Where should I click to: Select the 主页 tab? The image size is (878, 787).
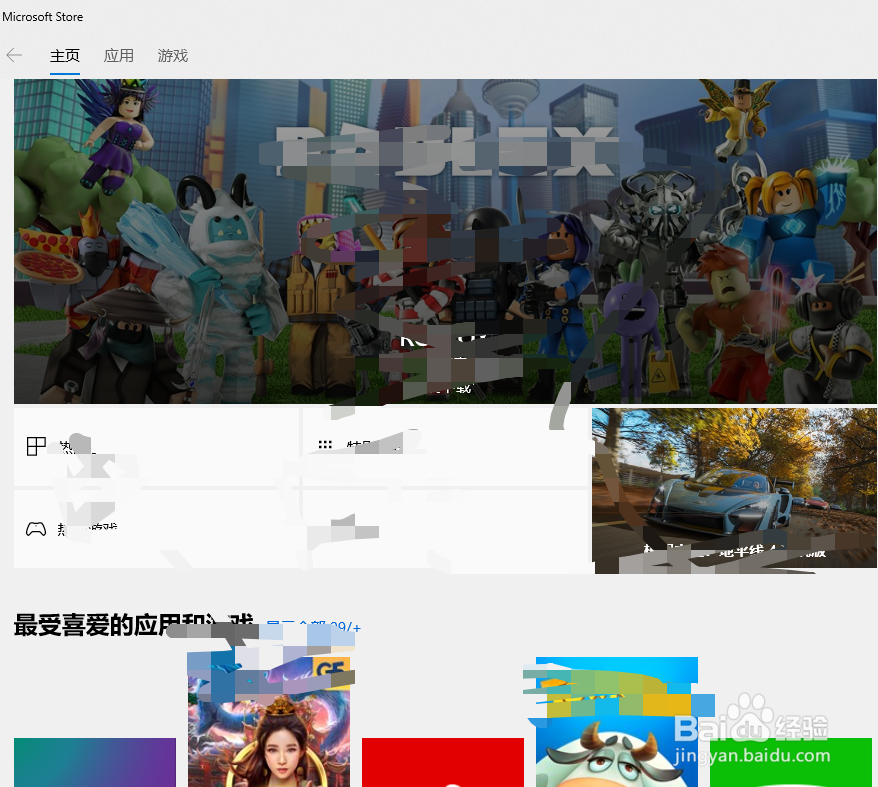pos(65,55)
